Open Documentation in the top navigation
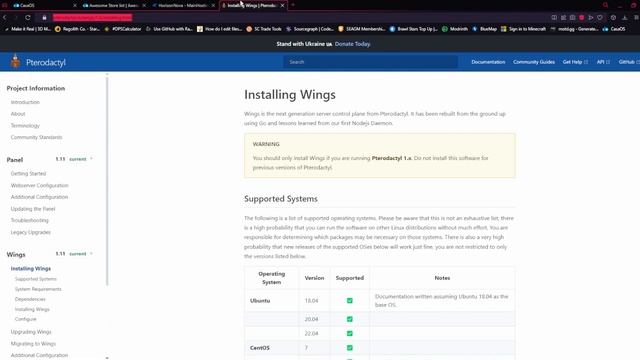Viewport: 640px width, 360px height. click(488, 62)
